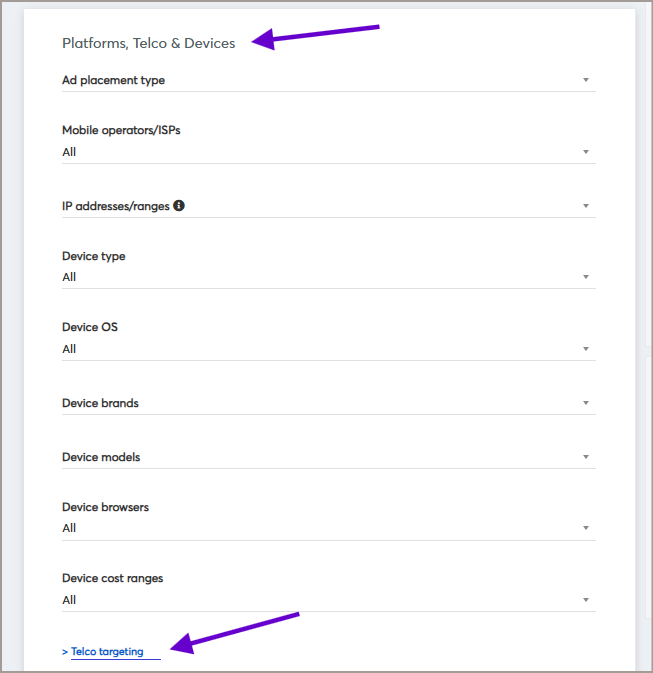Screen dimensions: 653x673
Task: Select the 'All' value under Mobile operators/ISPs
Action: point(69,152)
